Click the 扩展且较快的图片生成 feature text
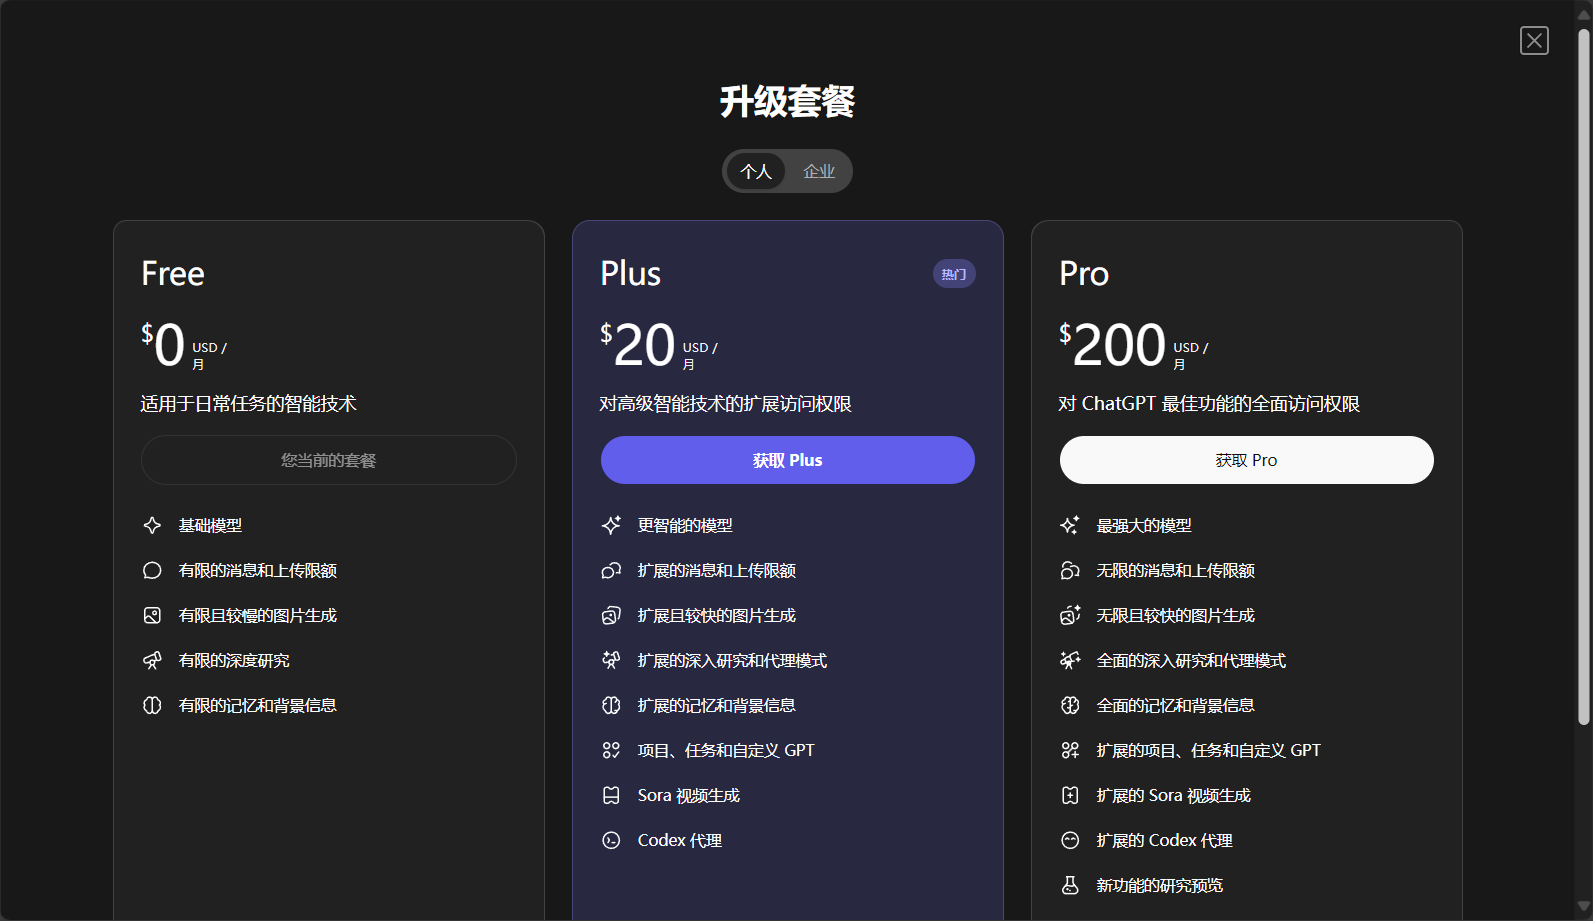This screenshot has width=1593, height=921. 717,615
